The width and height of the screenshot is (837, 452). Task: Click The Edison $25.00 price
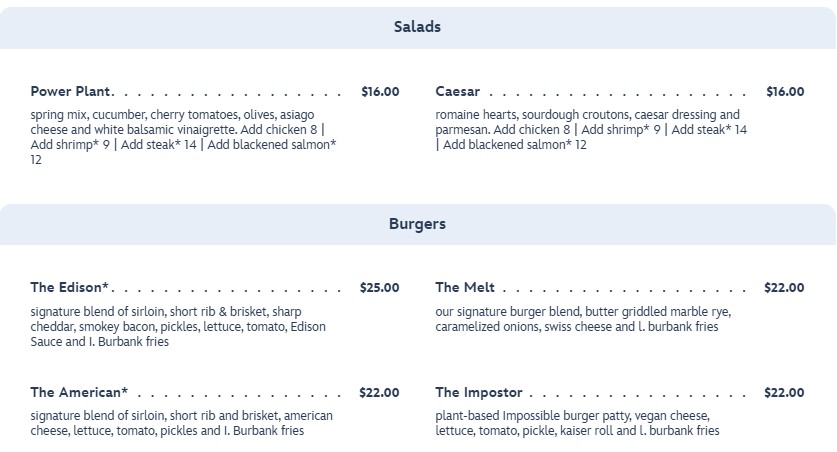point(379,288)
